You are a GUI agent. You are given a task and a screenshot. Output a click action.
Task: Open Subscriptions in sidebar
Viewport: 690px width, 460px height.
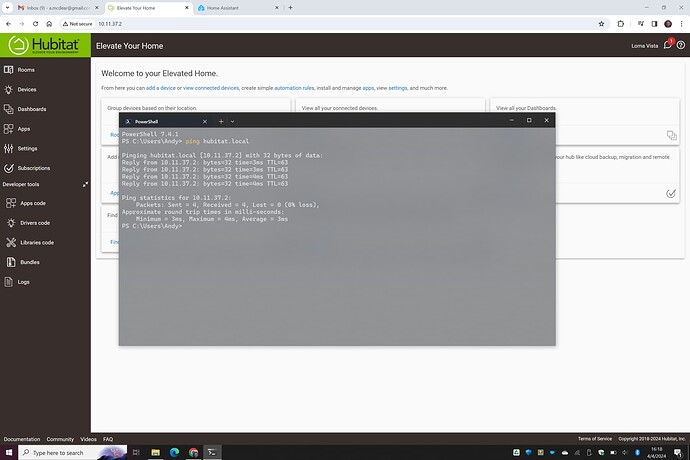(x=27, y=168)
